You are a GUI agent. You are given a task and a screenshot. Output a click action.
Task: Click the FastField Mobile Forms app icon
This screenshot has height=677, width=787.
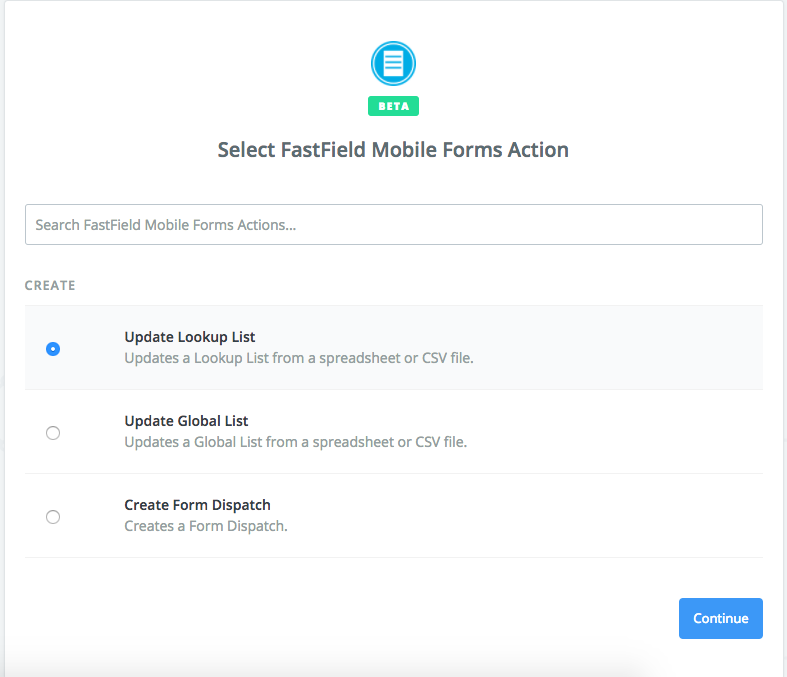(x=393, y=64)
